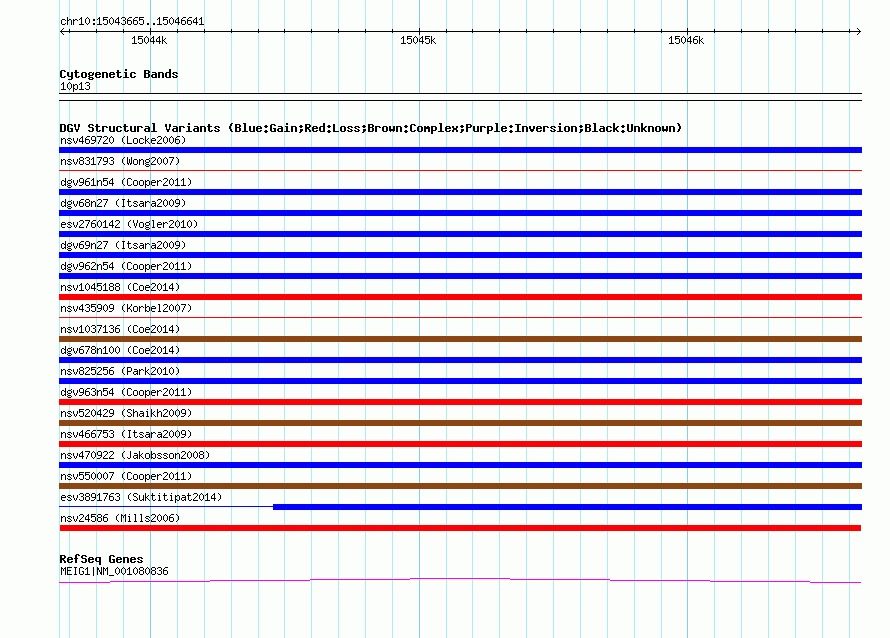Click the thick blue bar of esv3891763
Screen dimensions: 890x638
568,507
